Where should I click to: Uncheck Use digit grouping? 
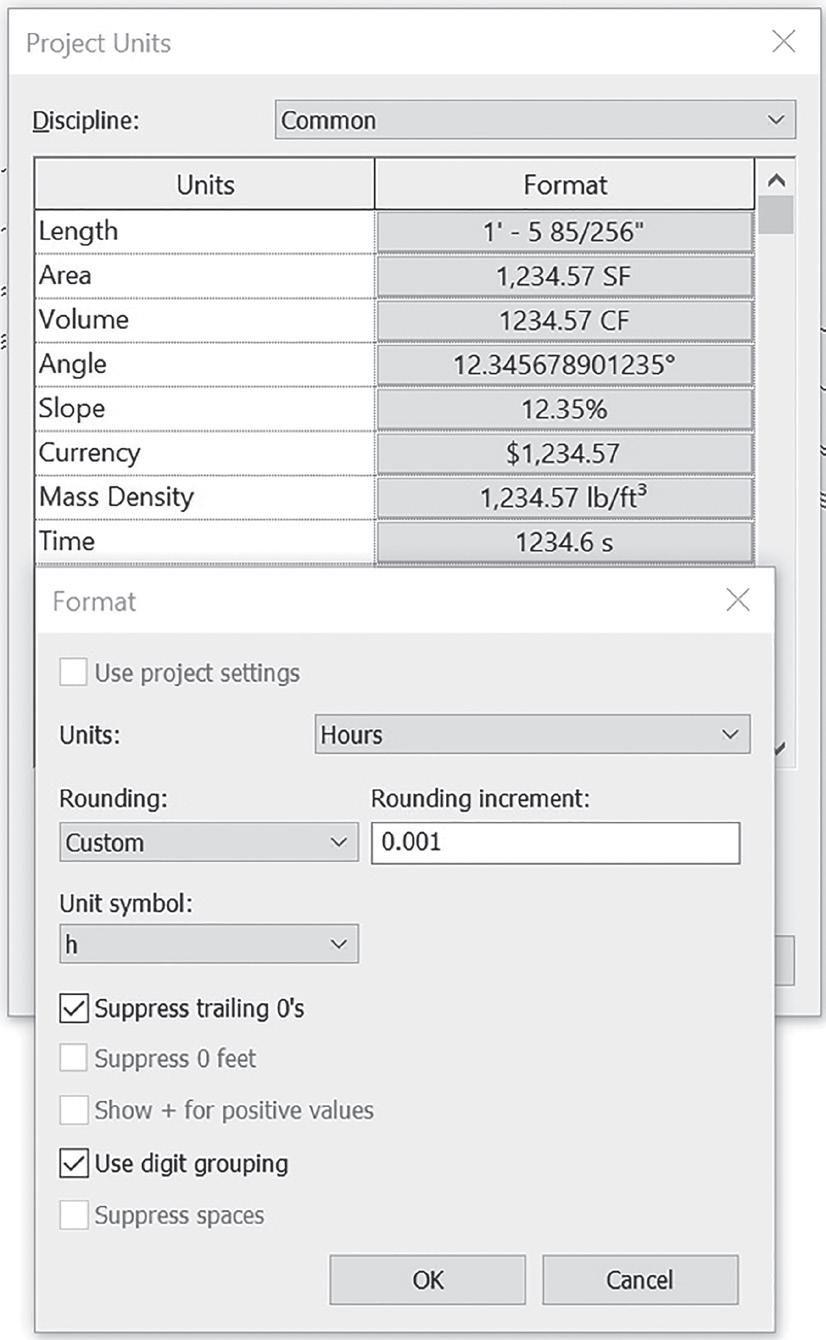[x=74, y=1163]
